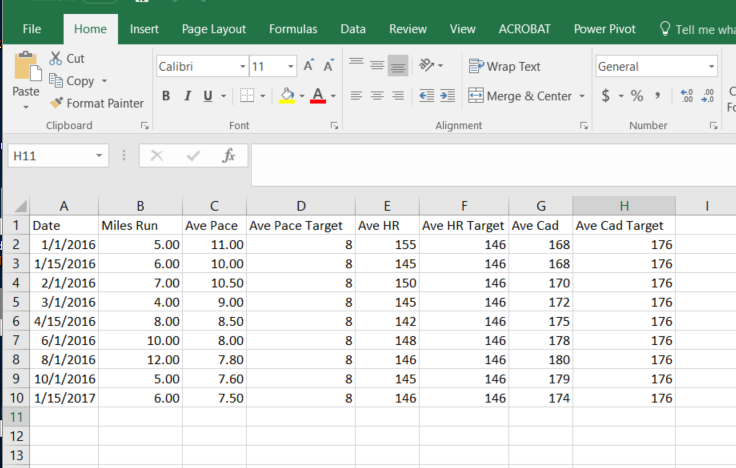736x468 pixels.
Task: Open the Power Pivot tab
Action: pyautogui.click(x=605, y=29)
